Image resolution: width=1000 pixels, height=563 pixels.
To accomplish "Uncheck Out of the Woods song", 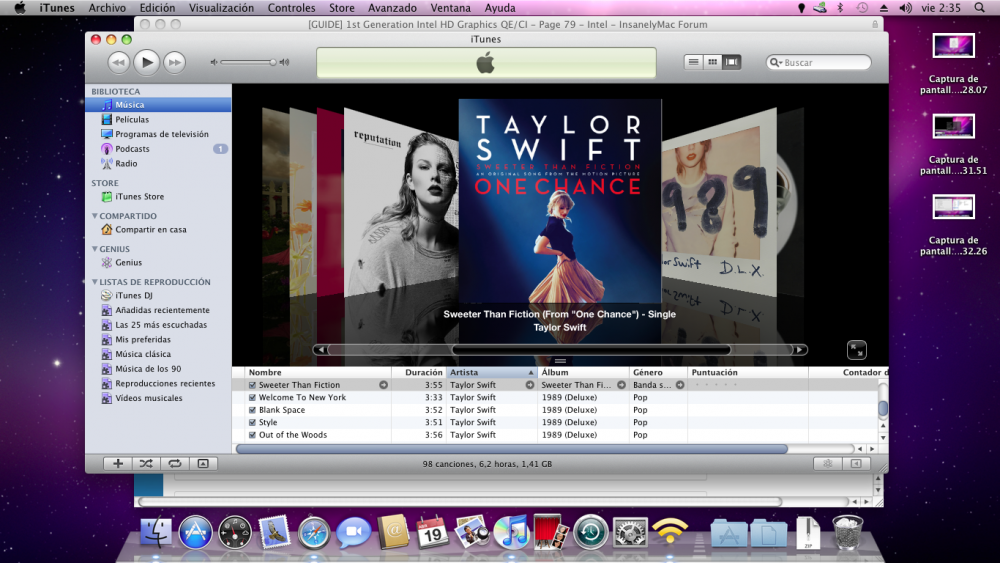I will [253, 435].
